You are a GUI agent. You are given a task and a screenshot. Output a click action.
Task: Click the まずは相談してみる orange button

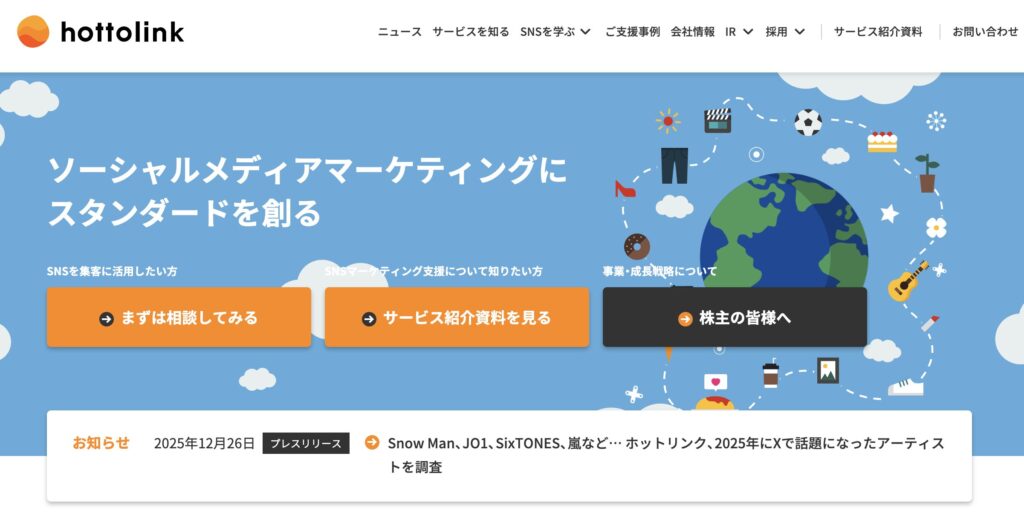(179, 318)
